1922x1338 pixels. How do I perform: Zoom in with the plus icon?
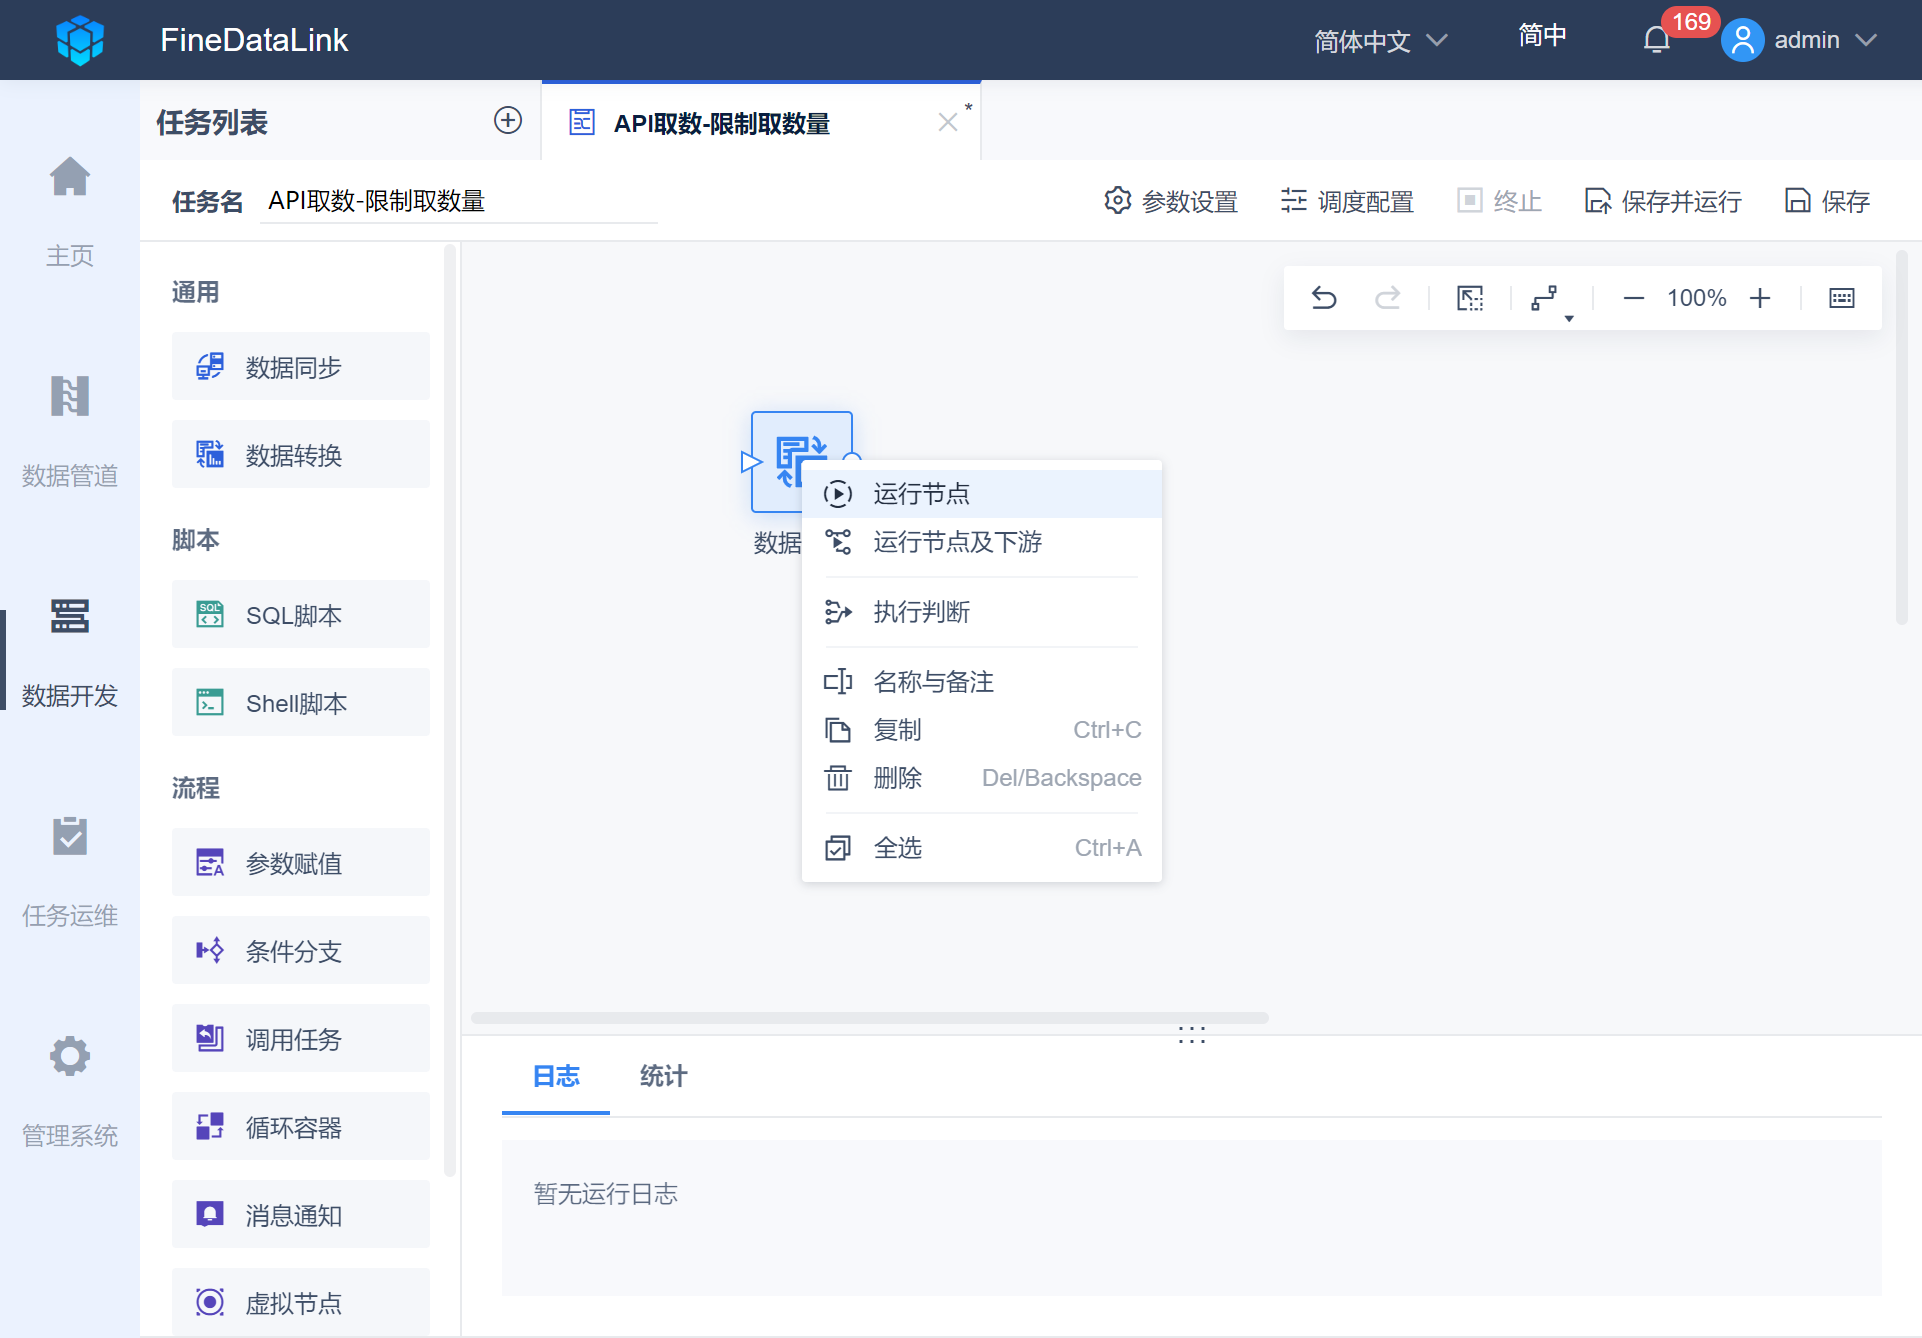point(1760,298)
